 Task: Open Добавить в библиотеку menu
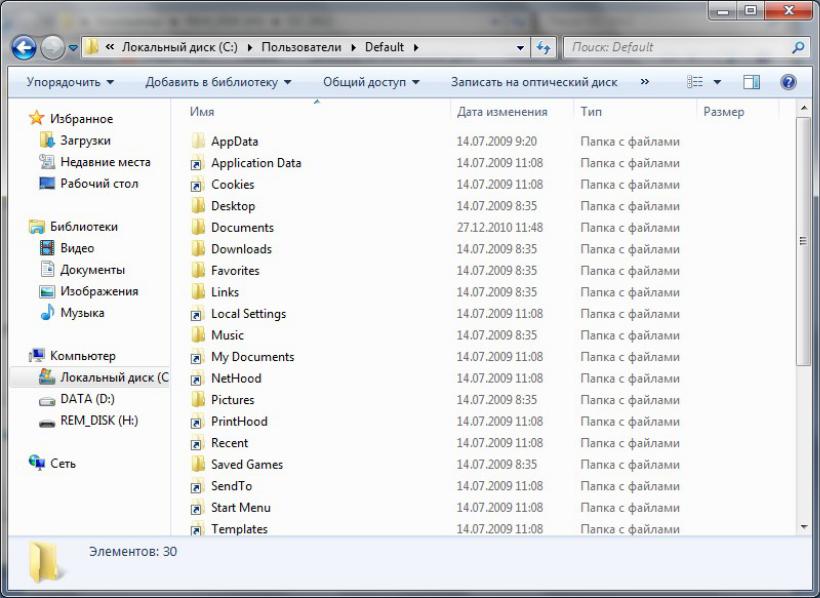[x=218, y=82]
